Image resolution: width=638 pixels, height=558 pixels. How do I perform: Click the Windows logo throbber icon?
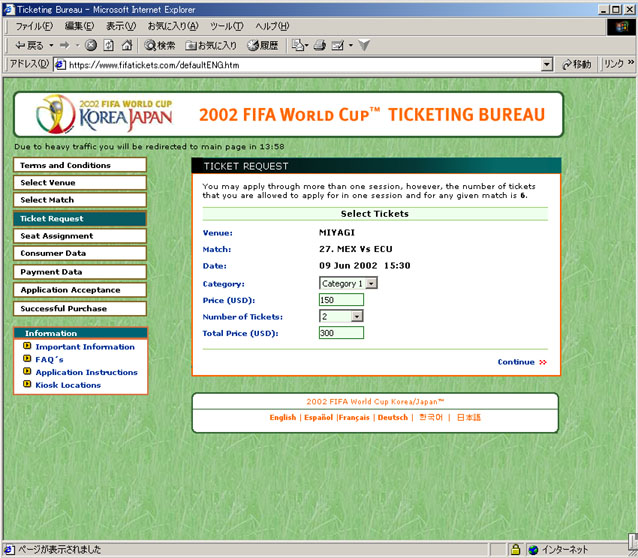tap(622, 27)
